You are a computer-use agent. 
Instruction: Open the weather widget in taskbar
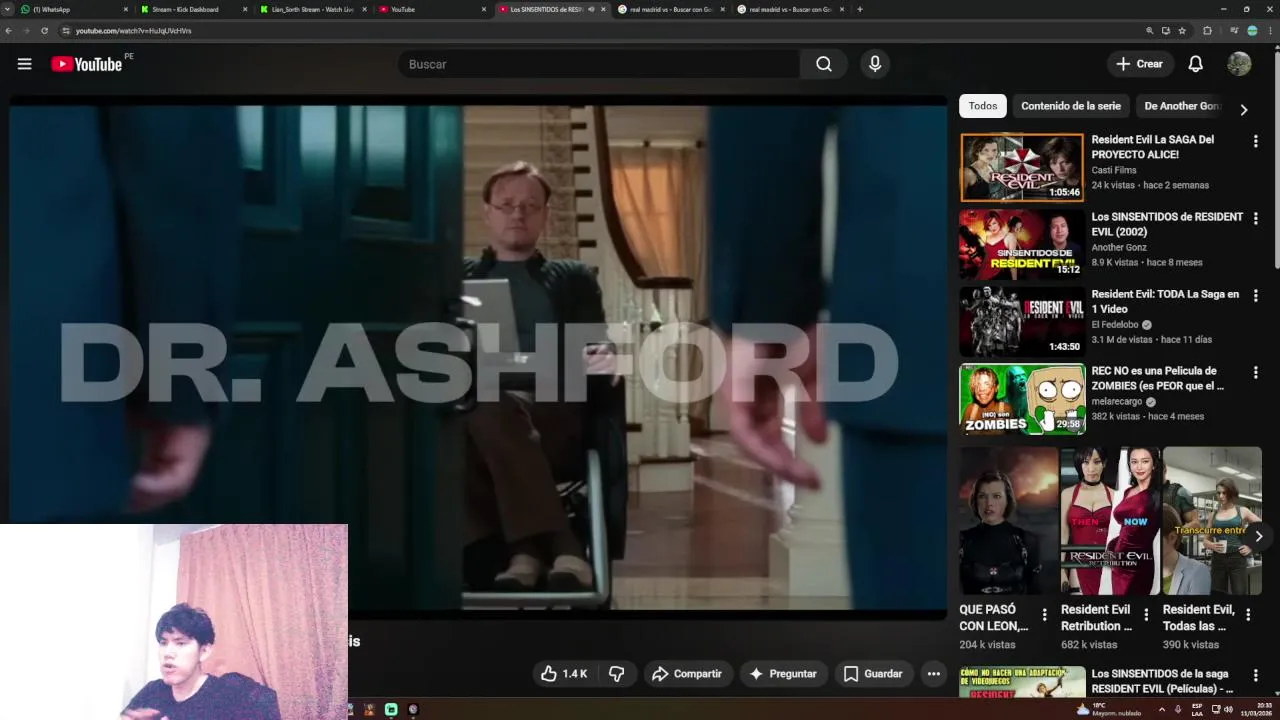click(1109, 709)
